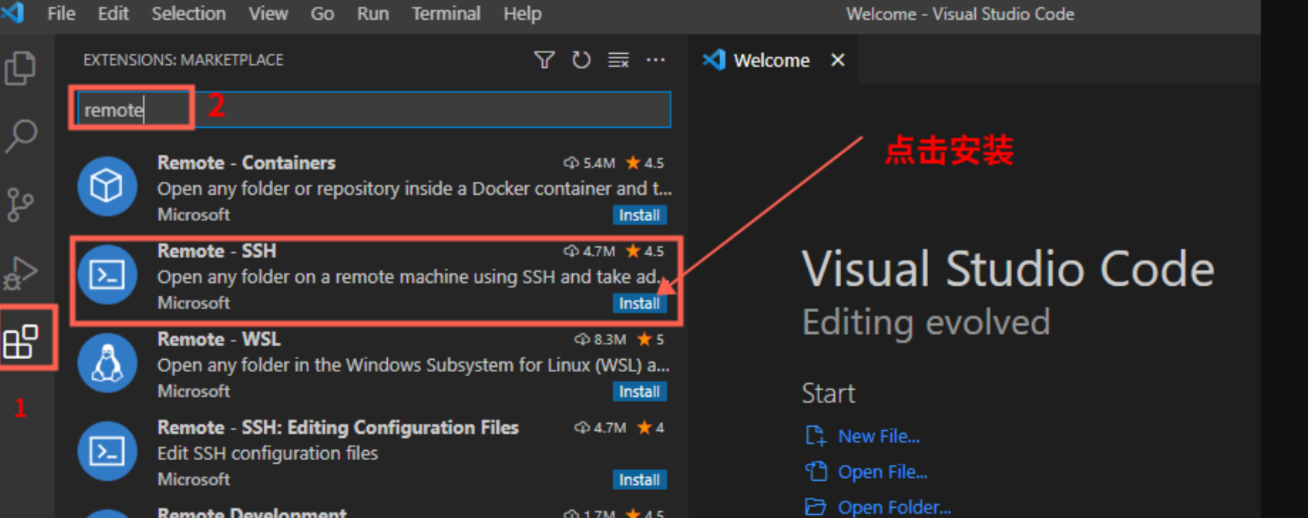Click Microsoft publisher under Remote - WSL

pyautogui.click(x=193, y=391)
